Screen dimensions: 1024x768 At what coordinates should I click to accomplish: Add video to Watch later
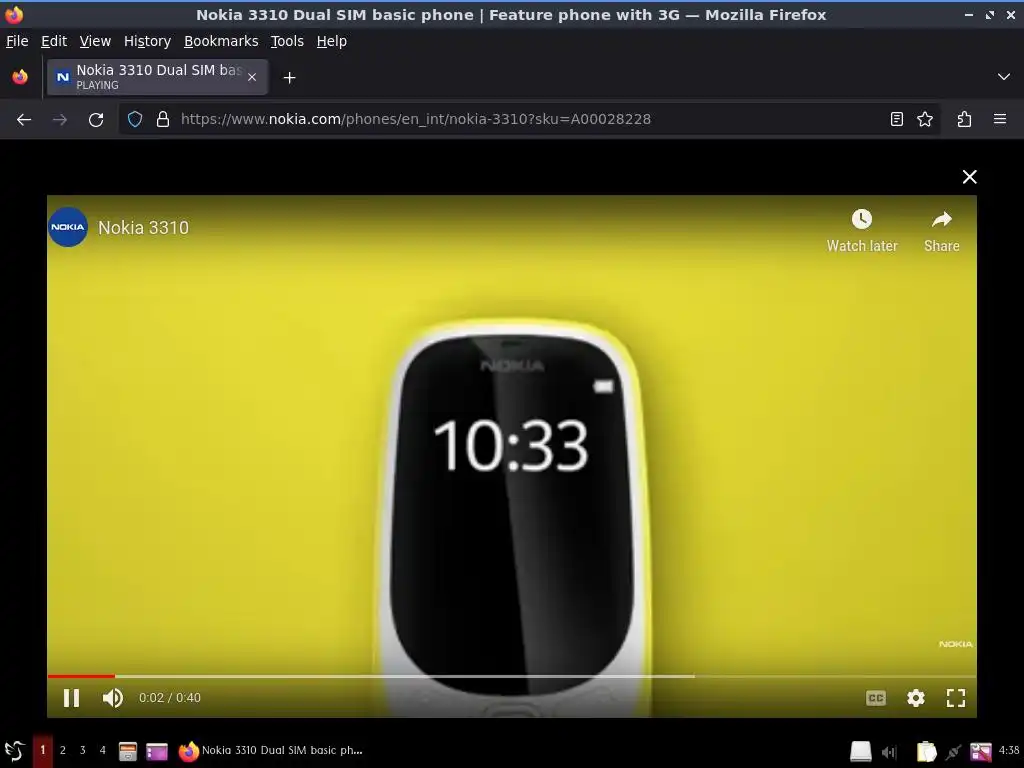click(862, 231)
